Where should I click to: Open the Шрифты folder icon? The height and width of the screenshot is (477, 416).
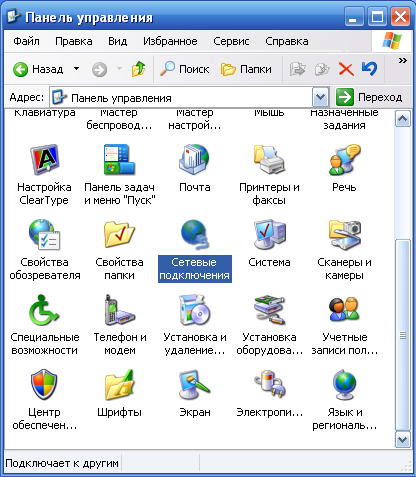pyautogui.click(x=119, y=385)
